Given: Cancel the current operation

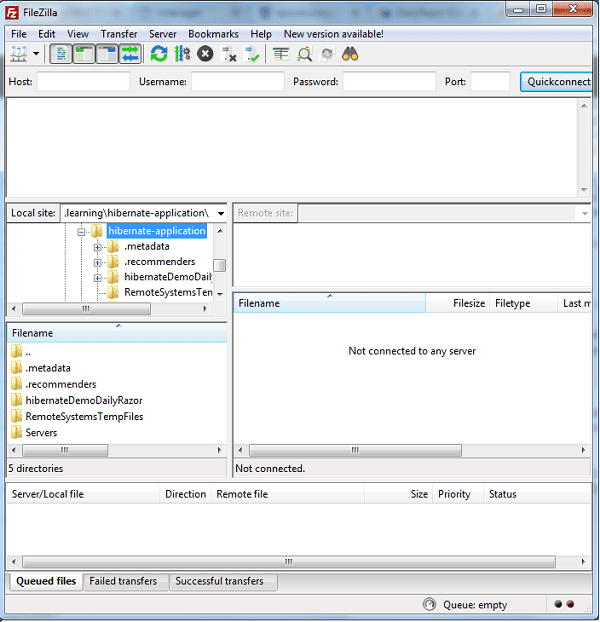Looking at the screenshot, I should (x=205, y=54).
